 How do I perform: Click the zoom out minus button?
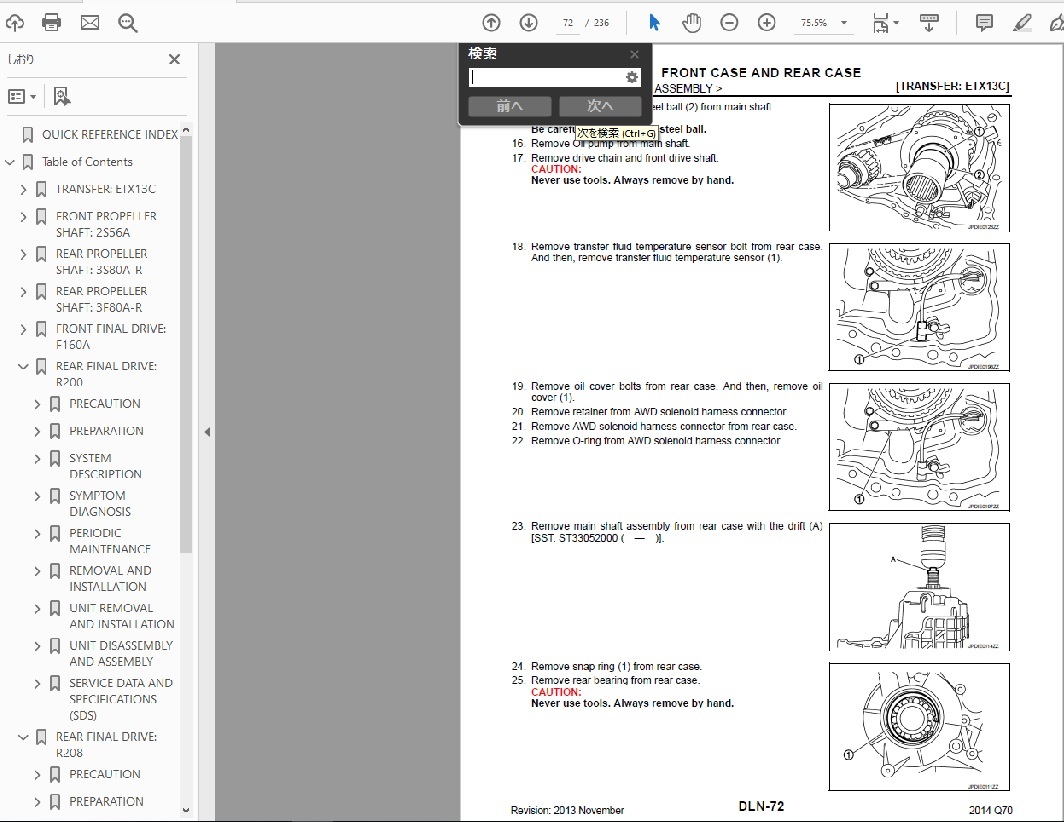[x=729, y=22]
